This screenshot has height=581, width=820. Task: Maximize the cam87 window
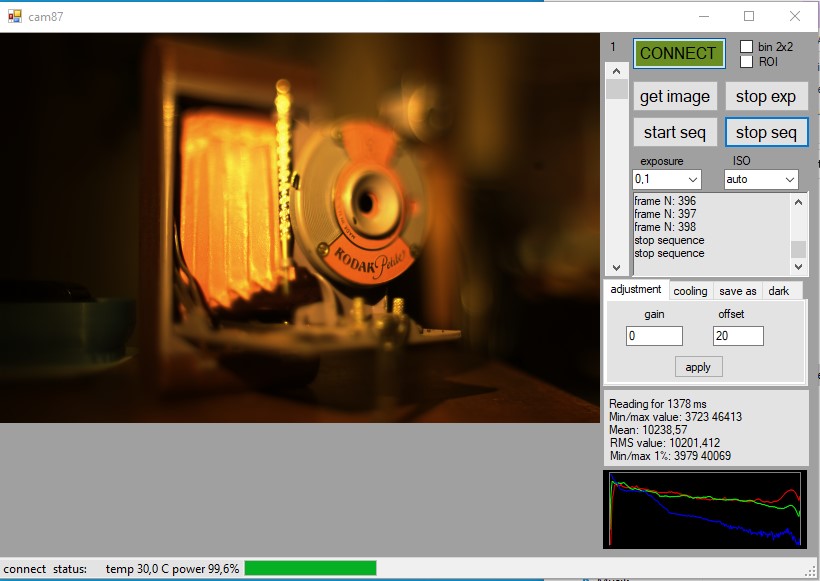(x=749, y=16)
